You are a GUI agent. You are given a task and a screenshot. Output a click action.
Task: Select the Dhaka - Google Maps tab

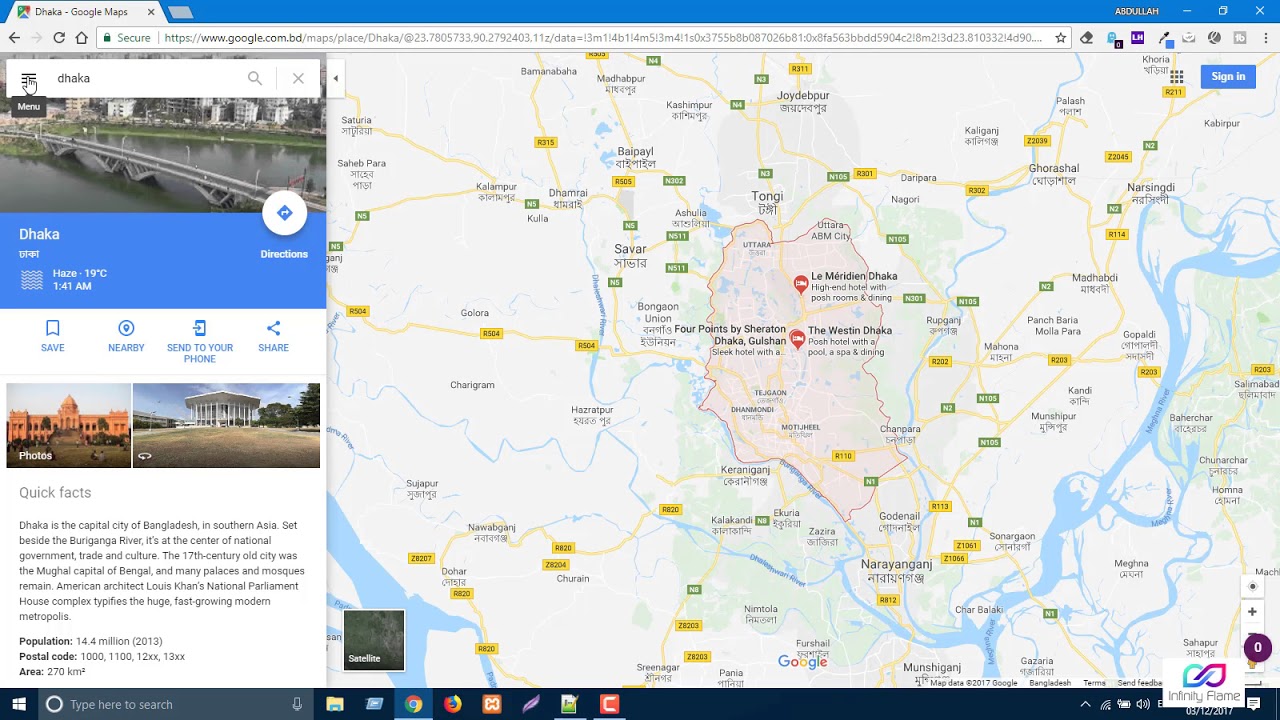(86, 12)
